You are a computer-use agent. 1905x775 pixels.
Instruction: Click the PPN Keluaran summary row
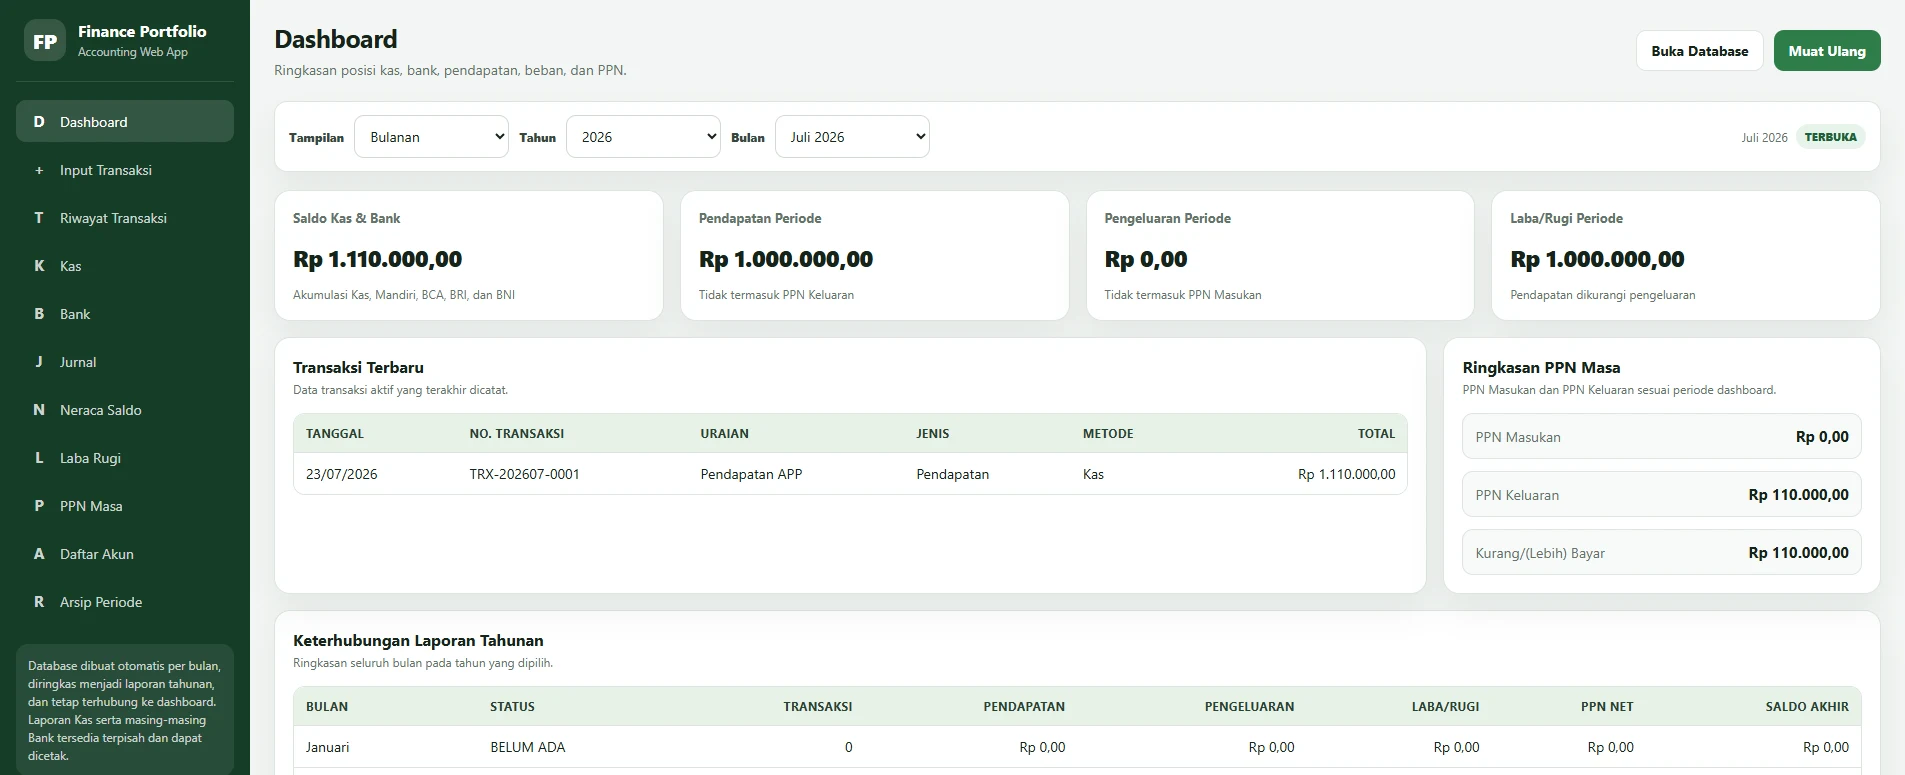point(1662,495)
